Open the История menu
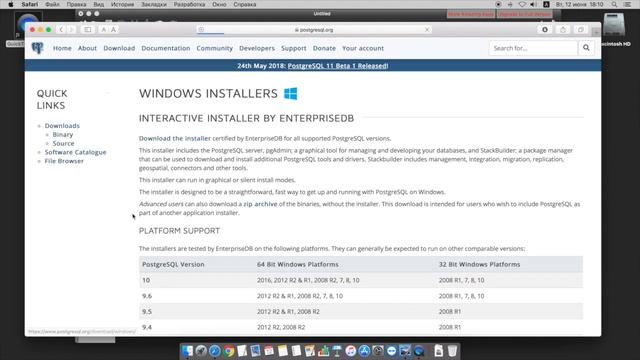Viewport: 640px width, 360px height. [x=122, y=4]
